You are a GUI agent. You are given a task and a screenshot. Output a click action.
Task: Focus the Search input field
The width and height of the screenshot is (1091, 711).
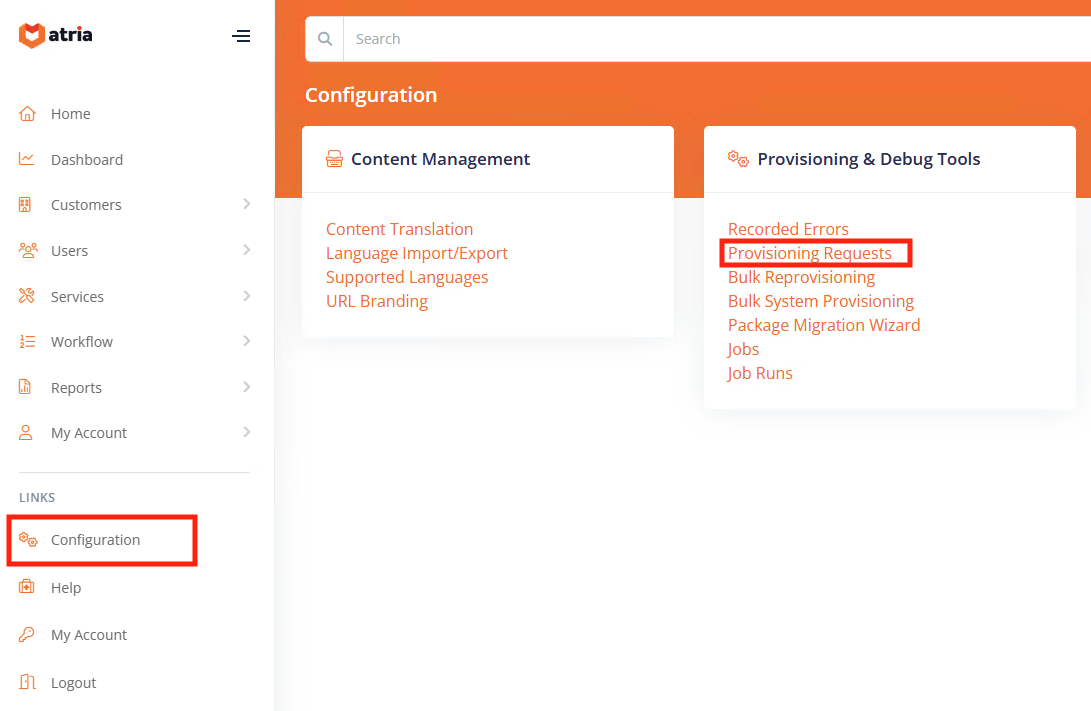point(700,39)
